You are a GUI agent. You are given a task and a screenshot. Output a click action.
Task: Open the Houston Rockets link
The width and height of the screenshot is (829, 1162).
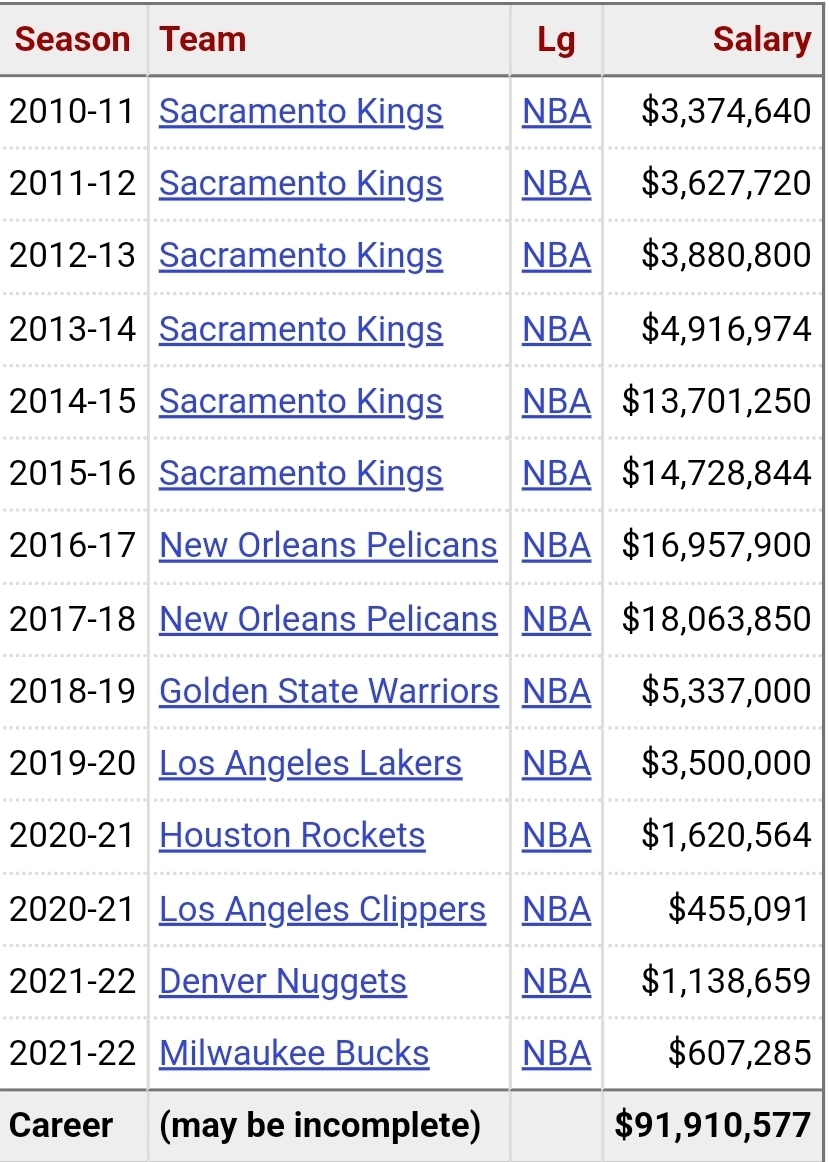(x=292, y=835)
